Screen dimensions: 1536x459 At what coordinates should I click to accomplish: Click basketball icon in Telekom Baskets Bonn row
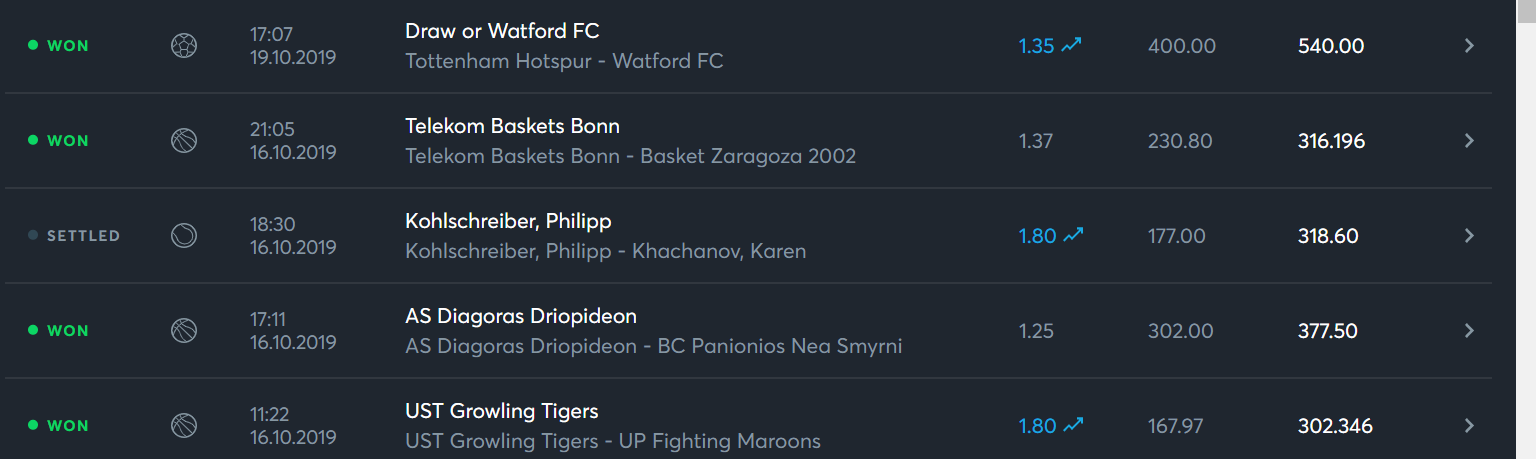pos(184,141)
